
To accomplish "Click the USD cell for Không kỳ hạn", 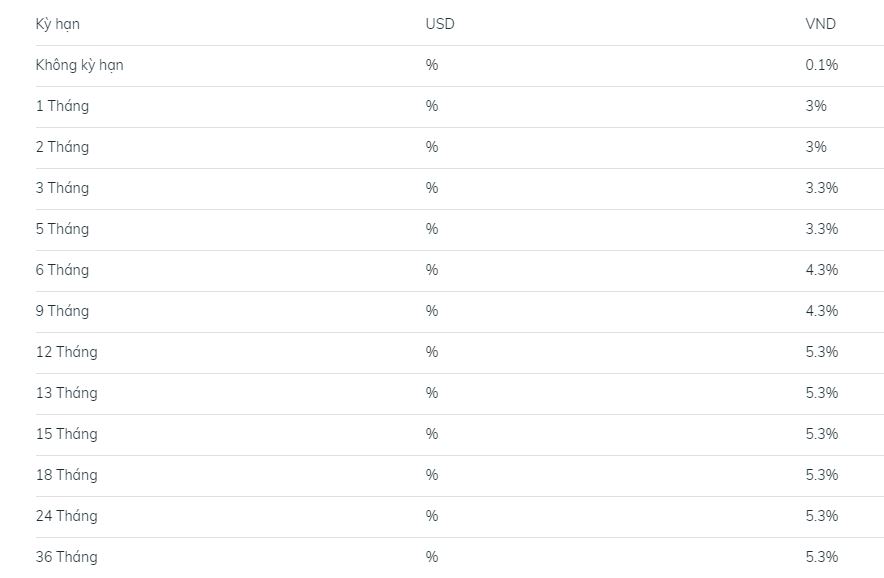I will 432,65.
